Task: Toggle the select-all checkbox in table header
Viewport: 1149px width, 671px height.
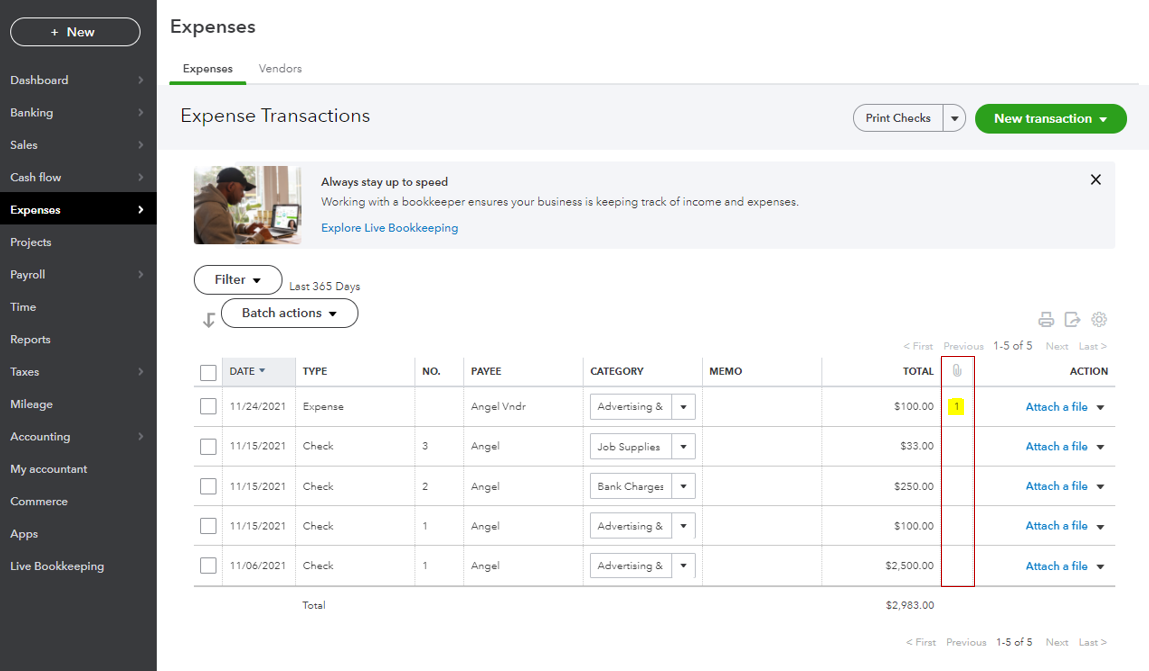Action: (208, 372)
